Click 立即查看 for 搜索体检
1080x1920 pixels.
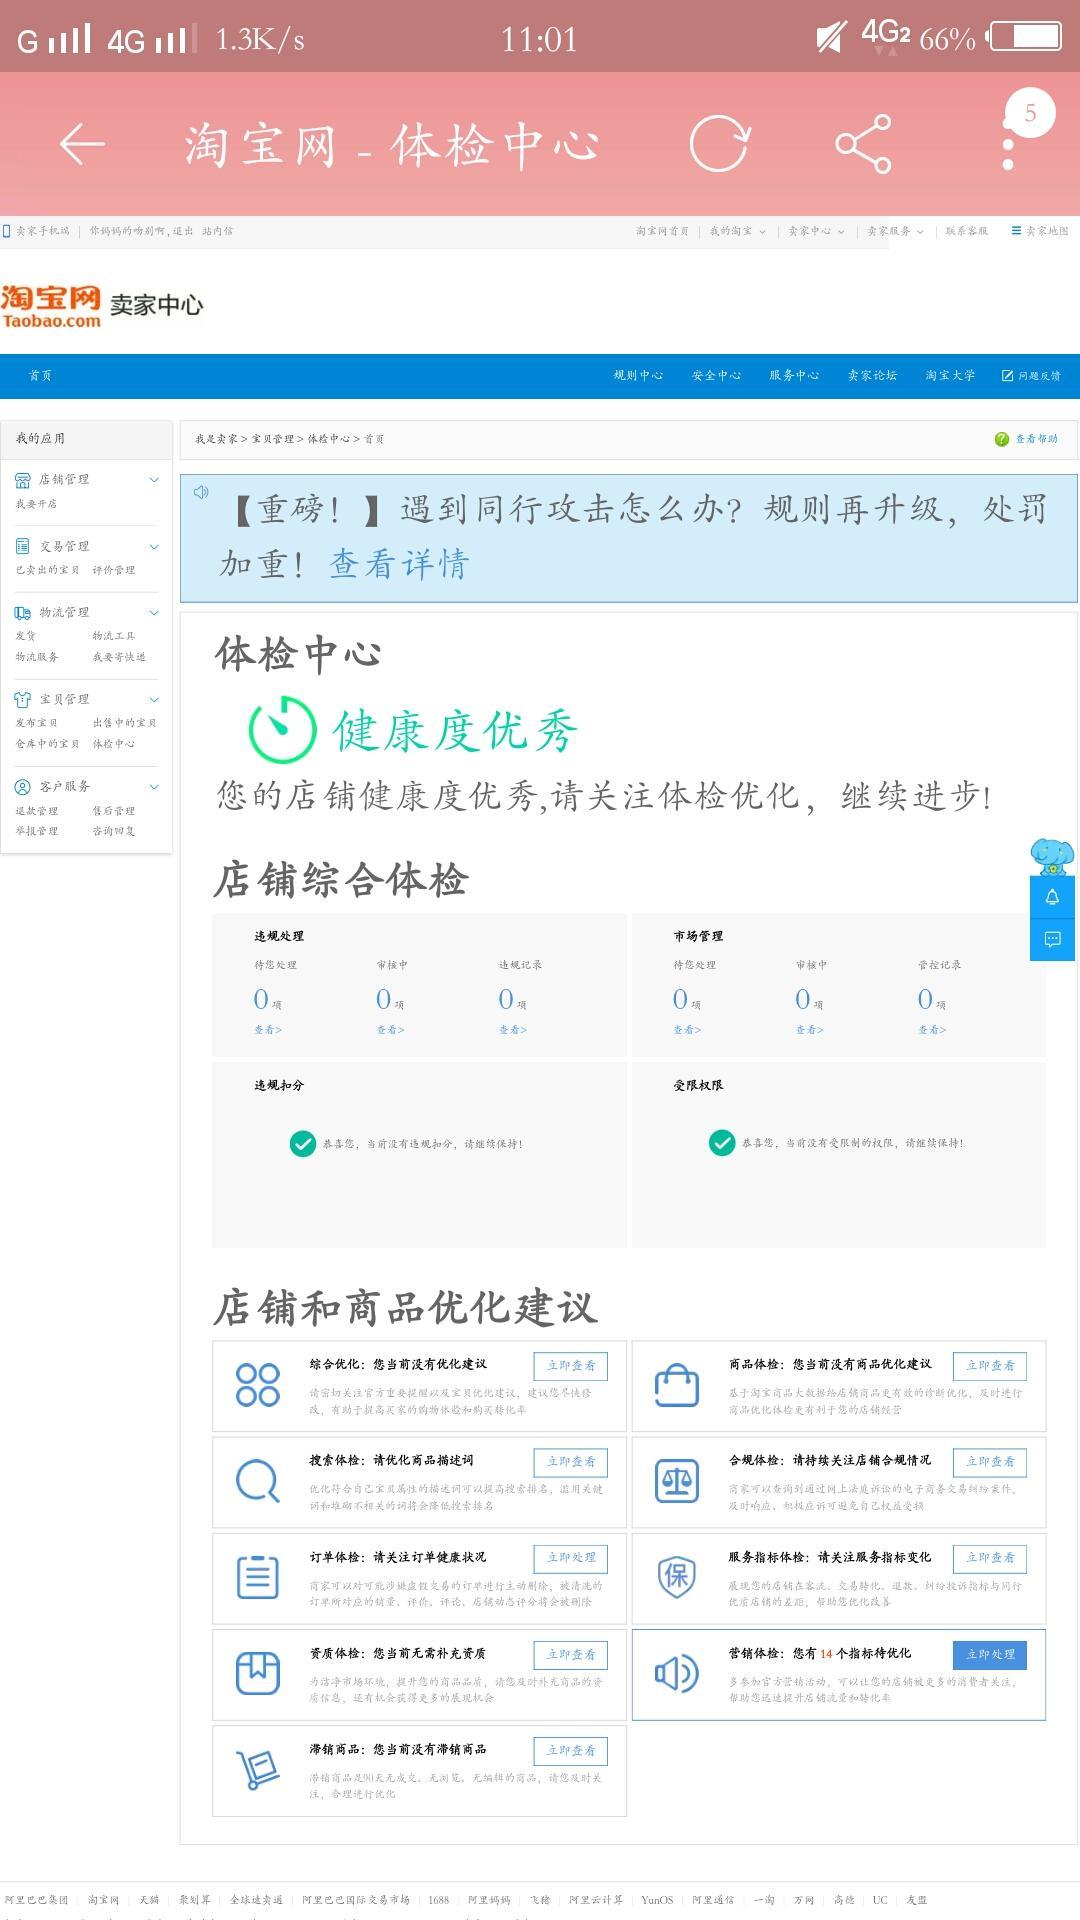pos(570,1462)
